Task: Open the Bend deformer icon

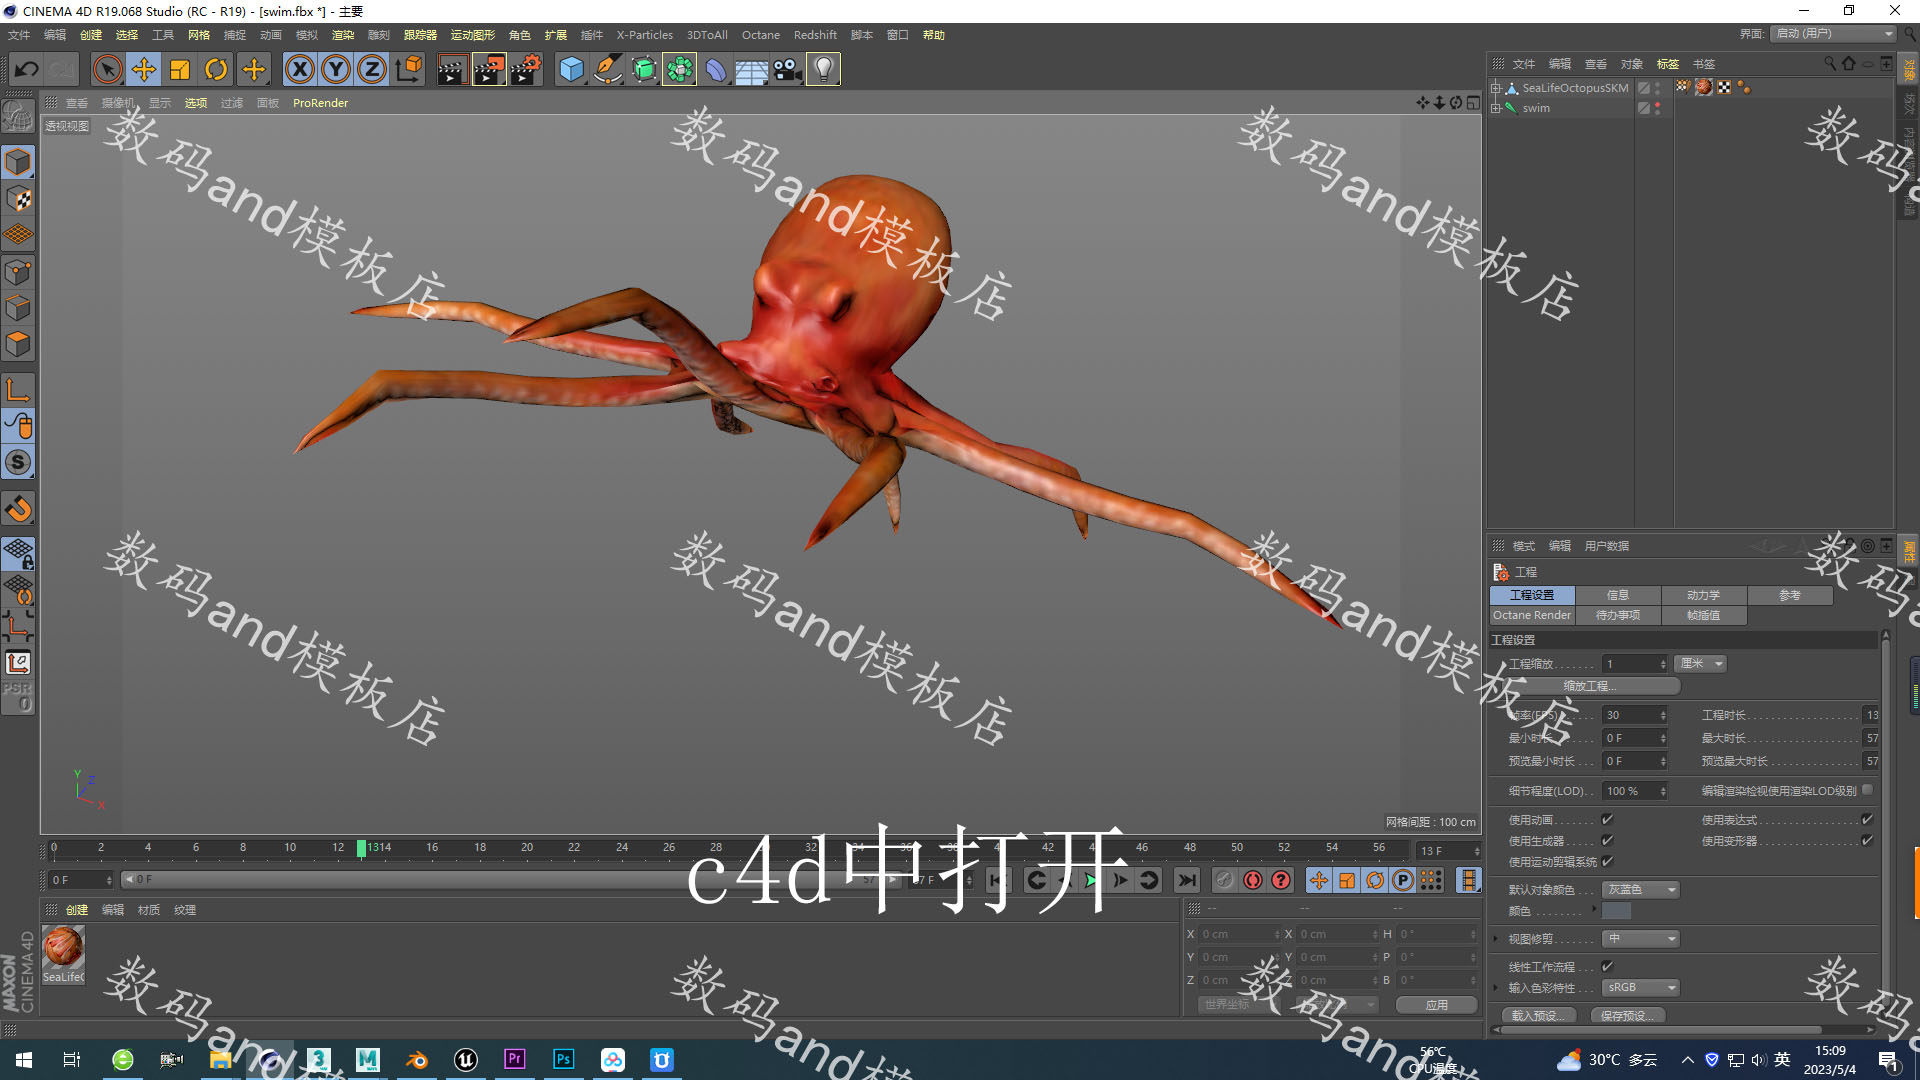Action: click(x=716, y=69)
